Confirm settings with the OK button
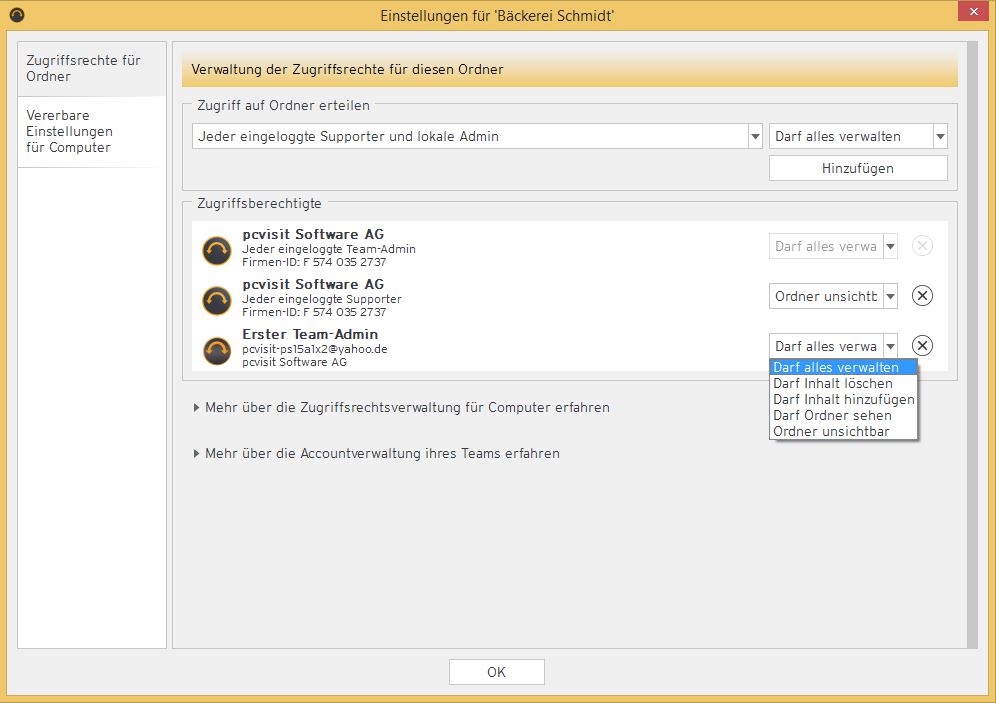 (x=496, y=672)
